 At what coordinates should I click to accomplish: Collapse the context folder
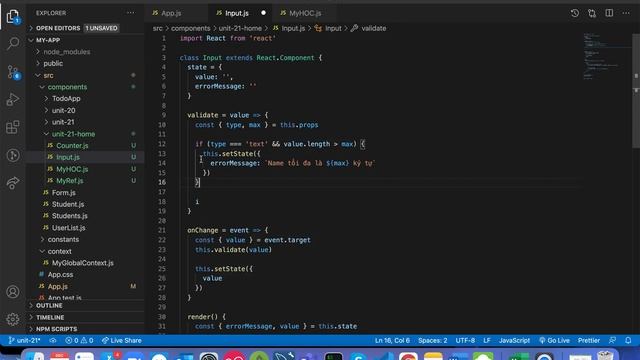point(86,251)
